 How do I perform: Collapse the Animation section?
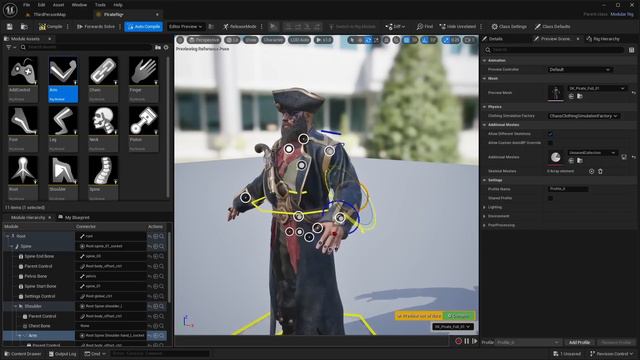(484, 60)
